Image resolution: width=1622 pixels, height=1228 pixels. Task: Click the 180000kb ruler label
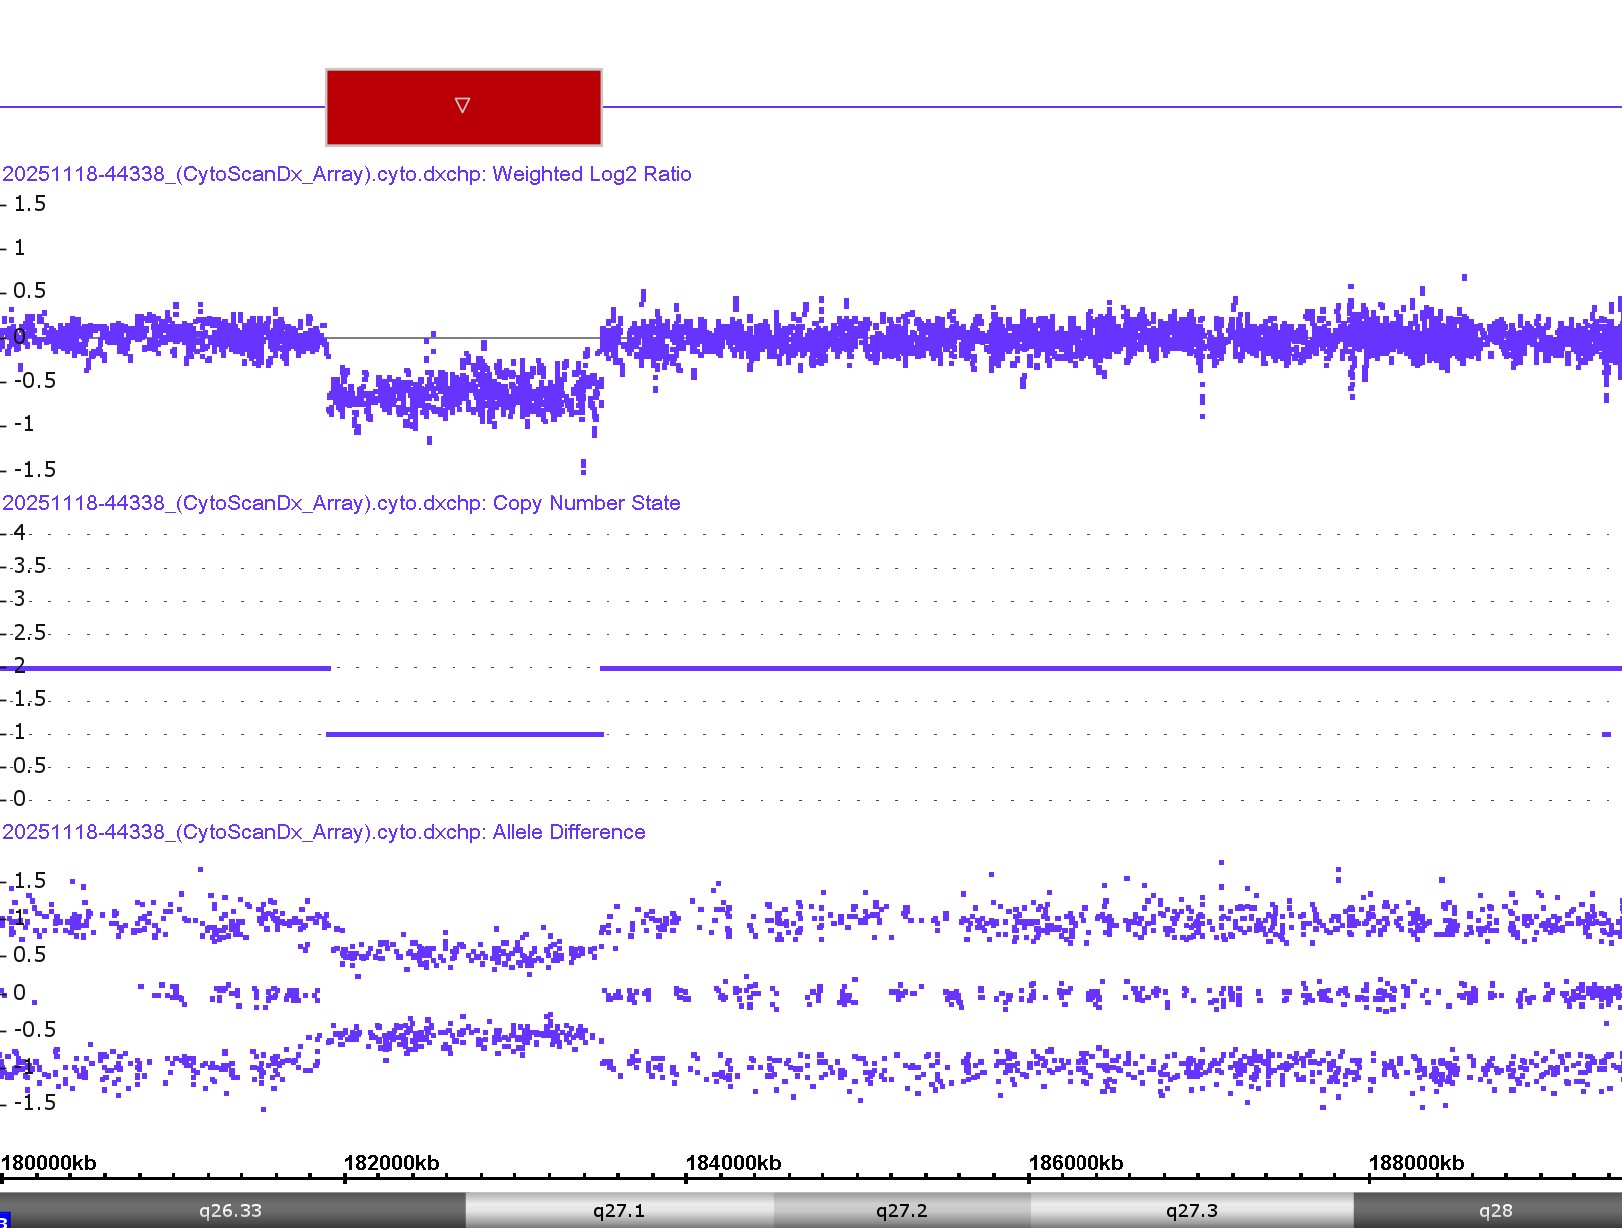[x=49, y=1163]
